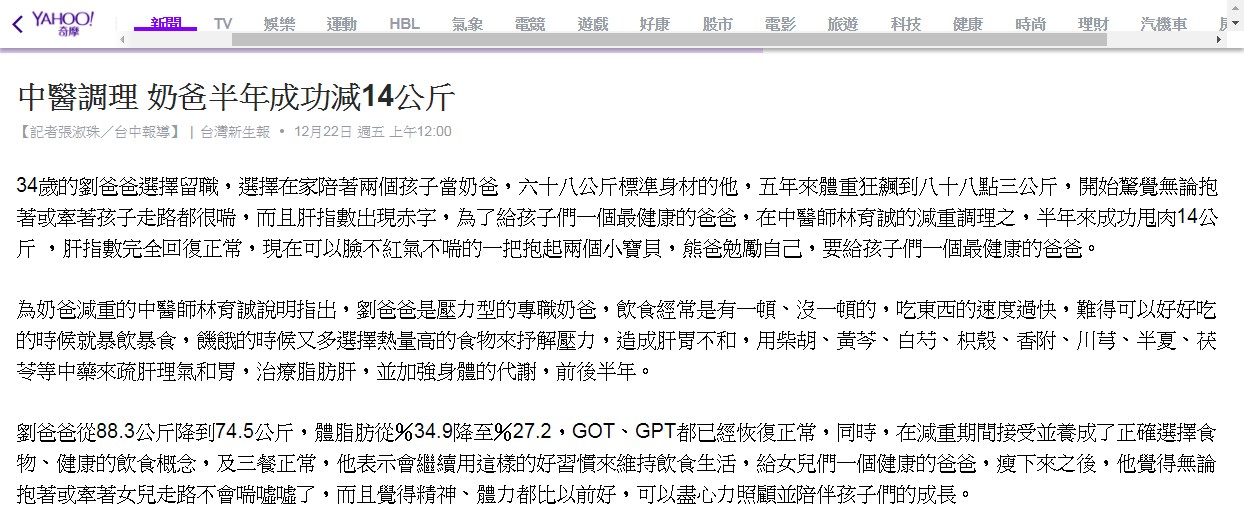Switch to the 電影 tab
1244x531 pixels.
780,24
